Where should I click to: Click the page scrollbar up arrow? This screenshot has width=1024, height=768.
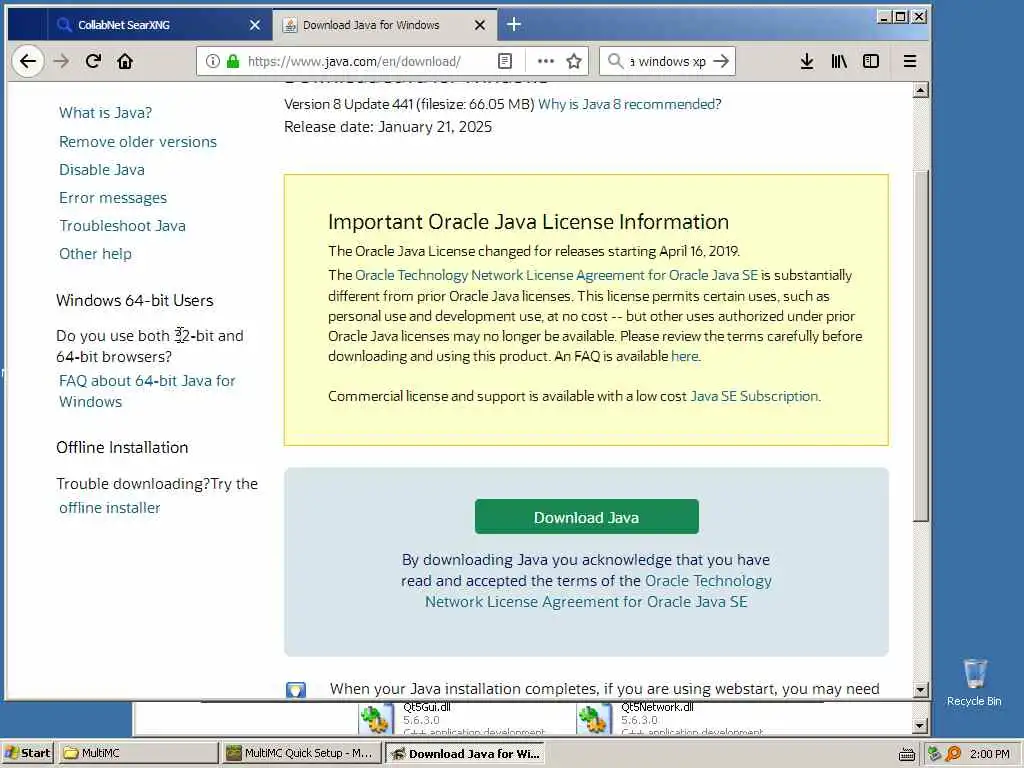(921, 90)
